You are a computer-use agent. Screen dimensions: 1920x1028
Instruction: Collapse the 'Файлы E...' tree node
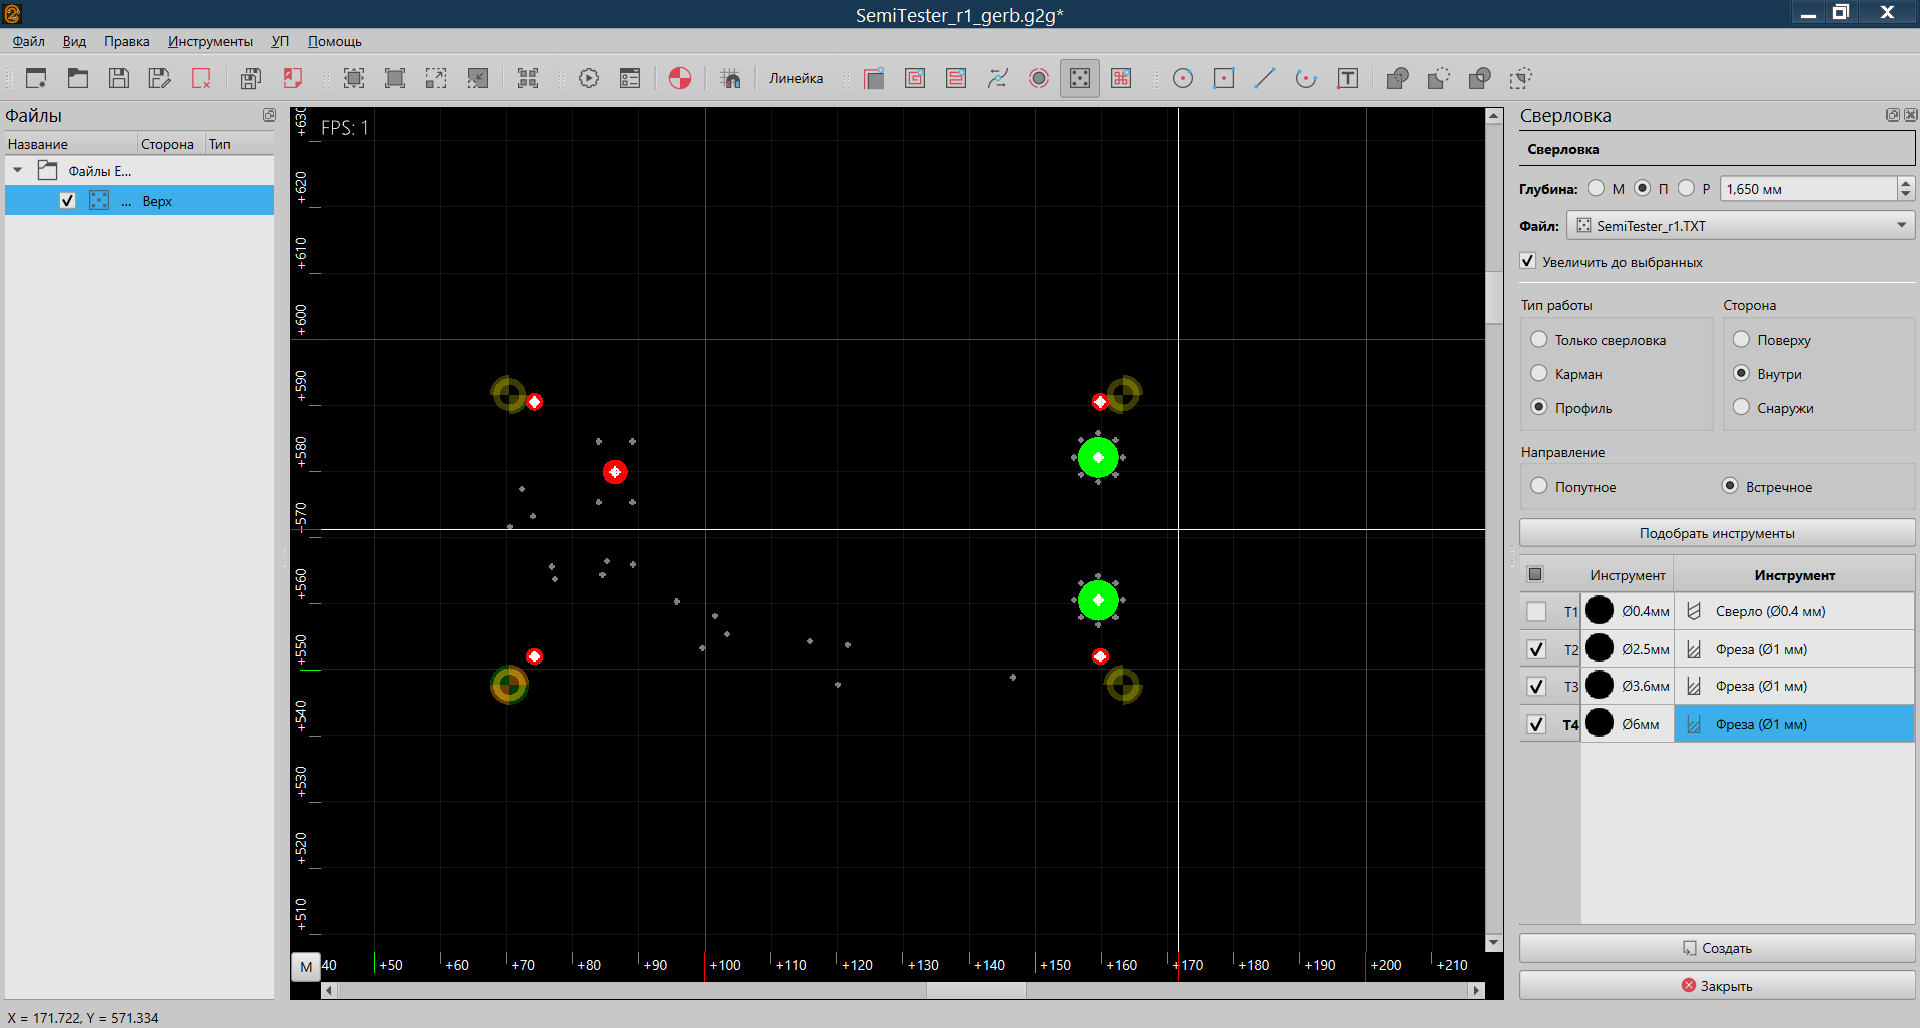tap(18, 171)
